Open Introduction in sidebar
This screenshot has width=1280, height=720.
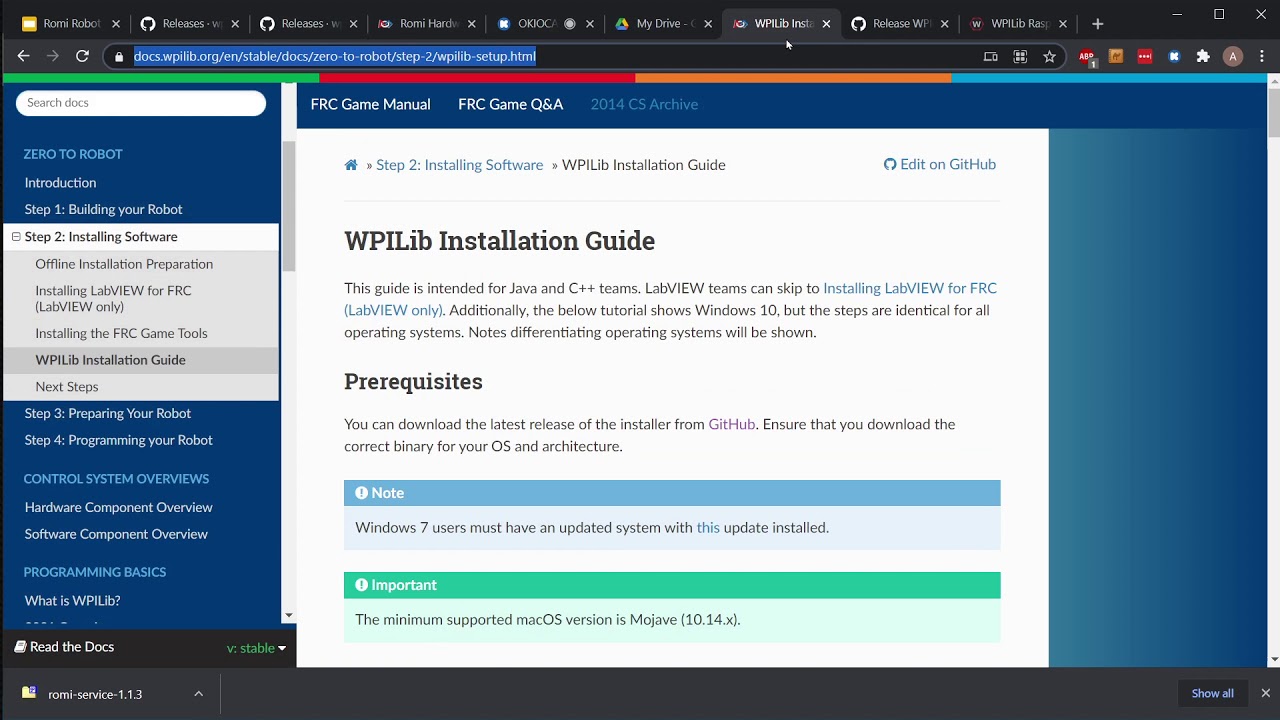(60, 183)
